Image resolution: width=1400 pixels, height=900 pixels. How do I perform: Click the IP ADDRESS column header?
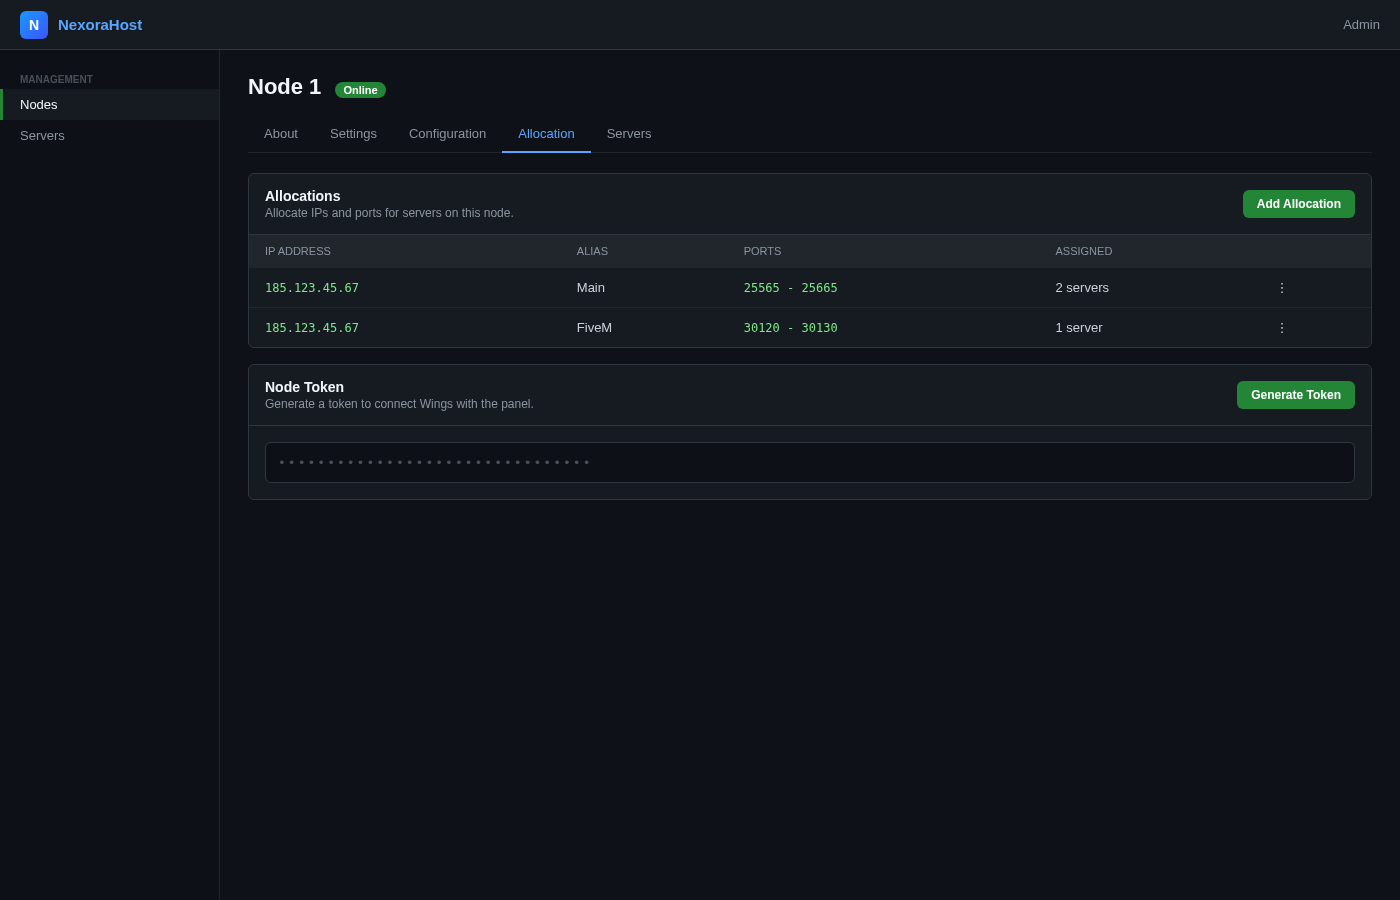(x=298, y=251)
